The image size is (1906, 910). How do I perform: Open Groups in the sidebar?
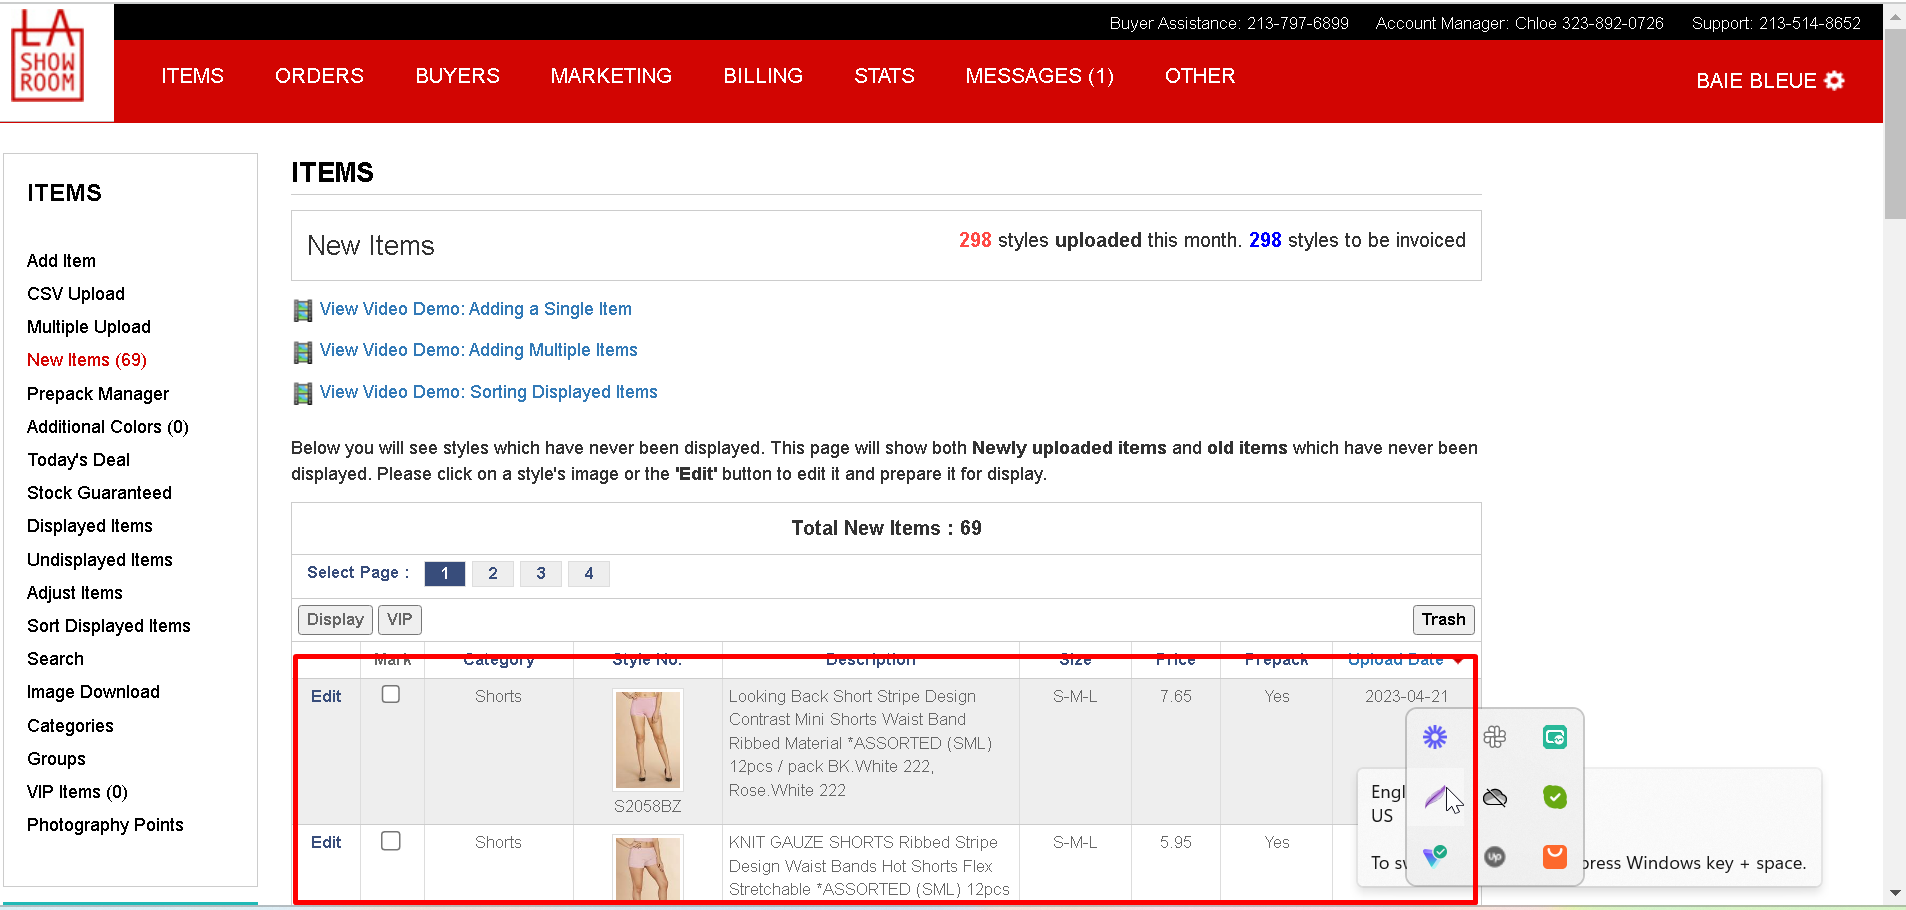coord(57,759)
